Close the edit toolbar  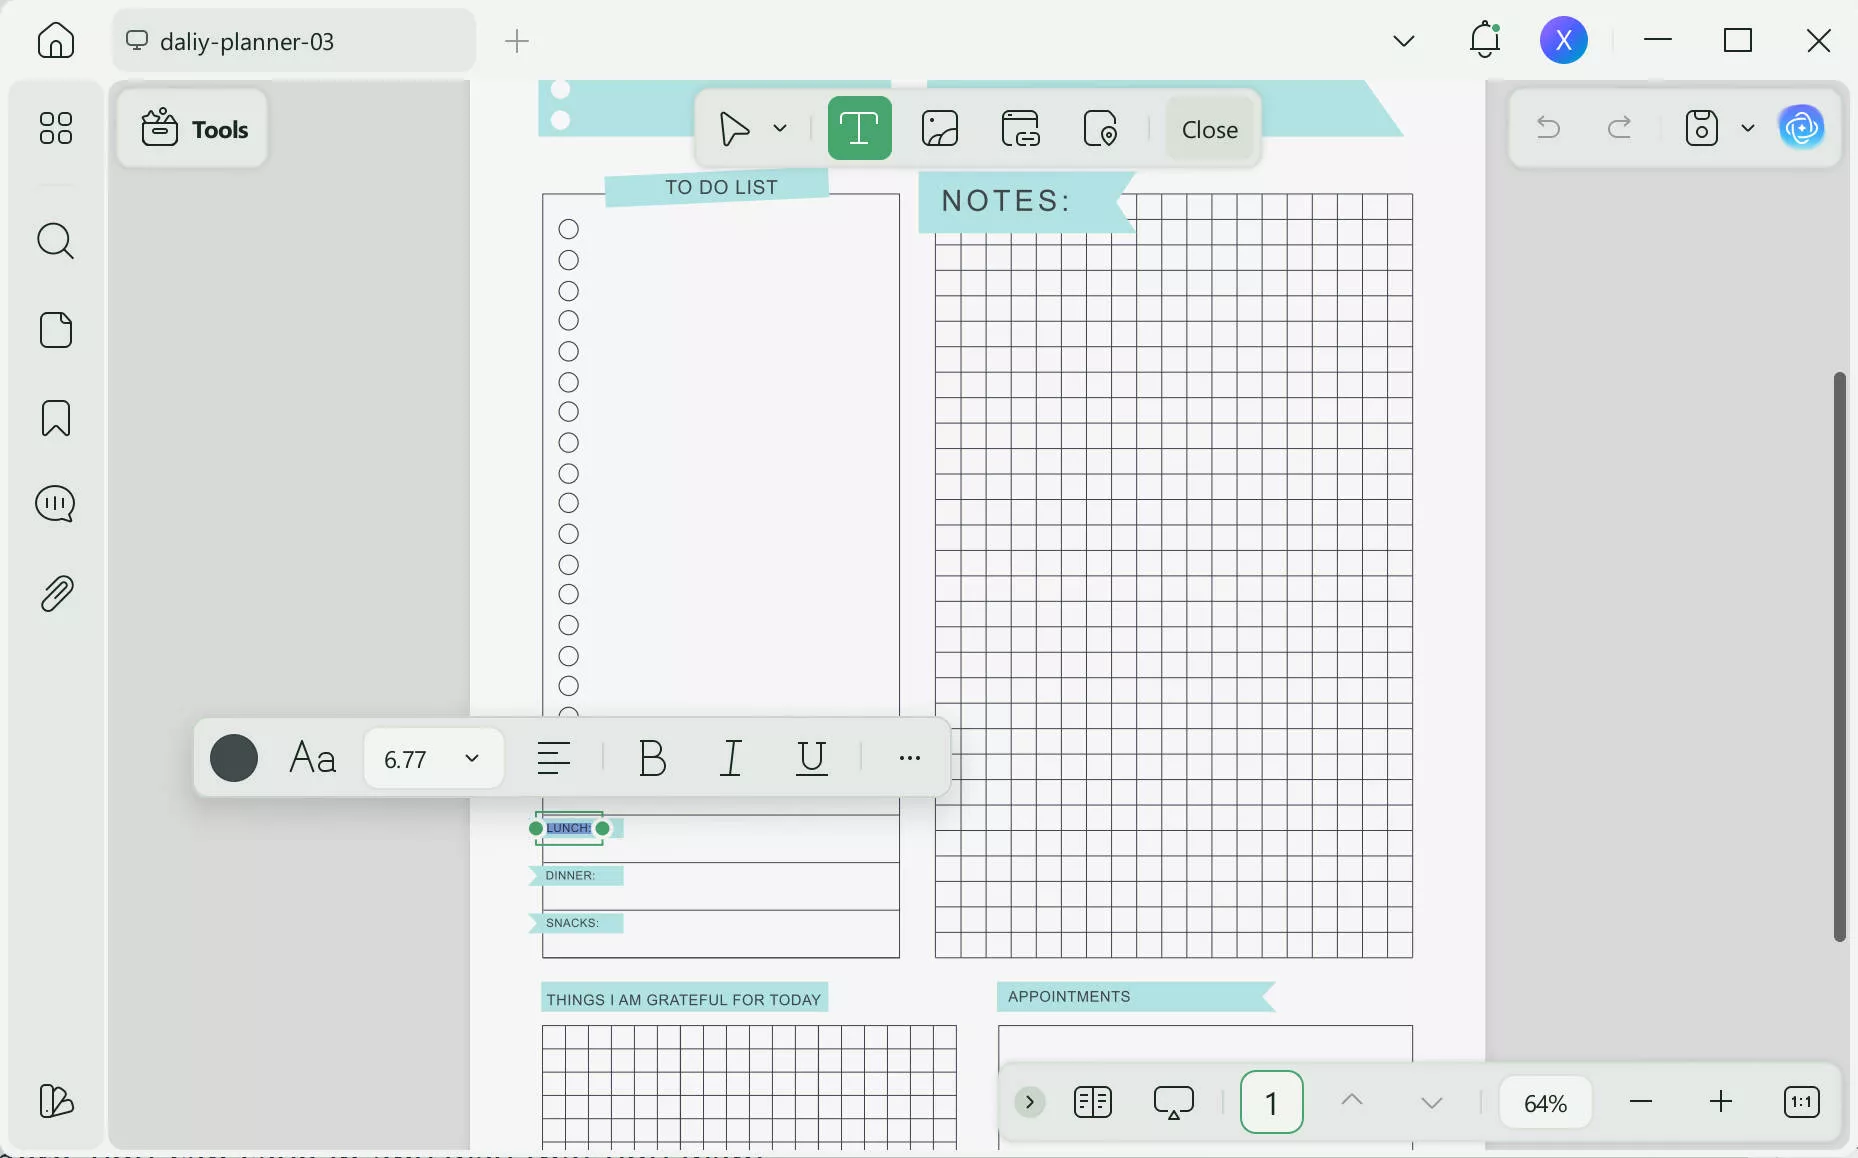pyautogui.click(x=1210, y=129)
